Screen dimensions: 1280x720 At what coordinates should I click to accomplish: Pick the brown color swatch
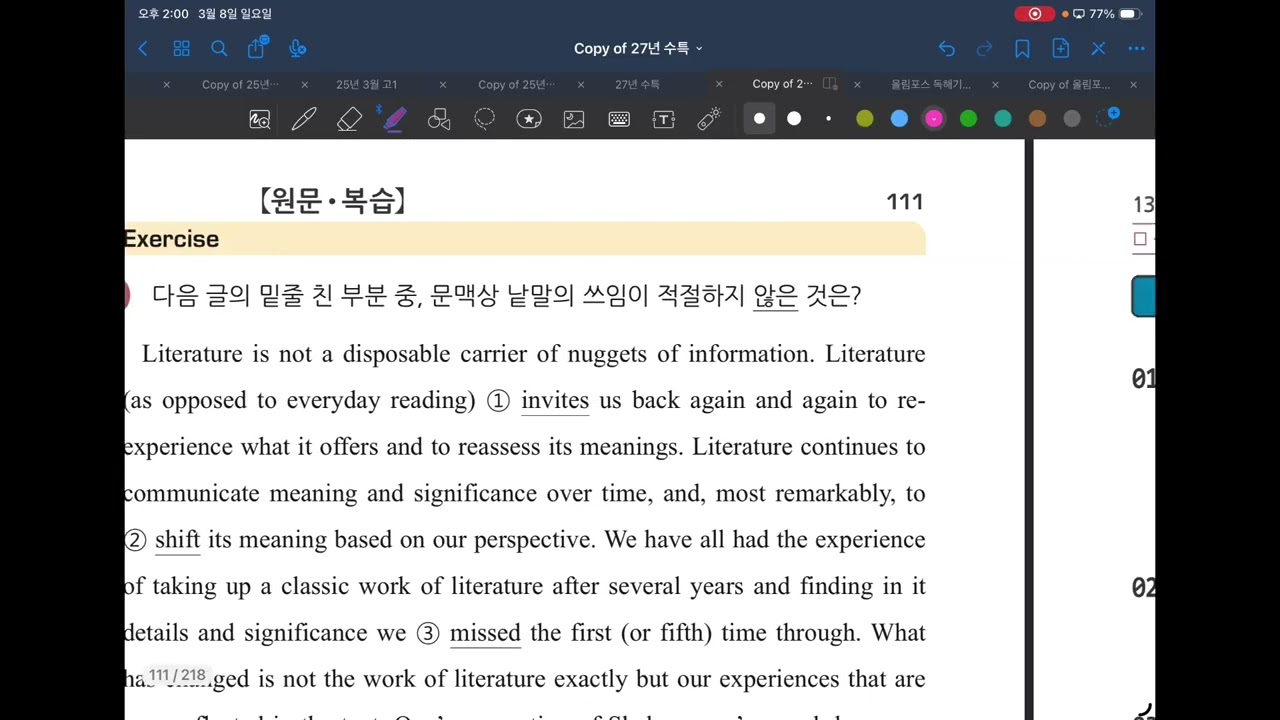click(1037, 119)
